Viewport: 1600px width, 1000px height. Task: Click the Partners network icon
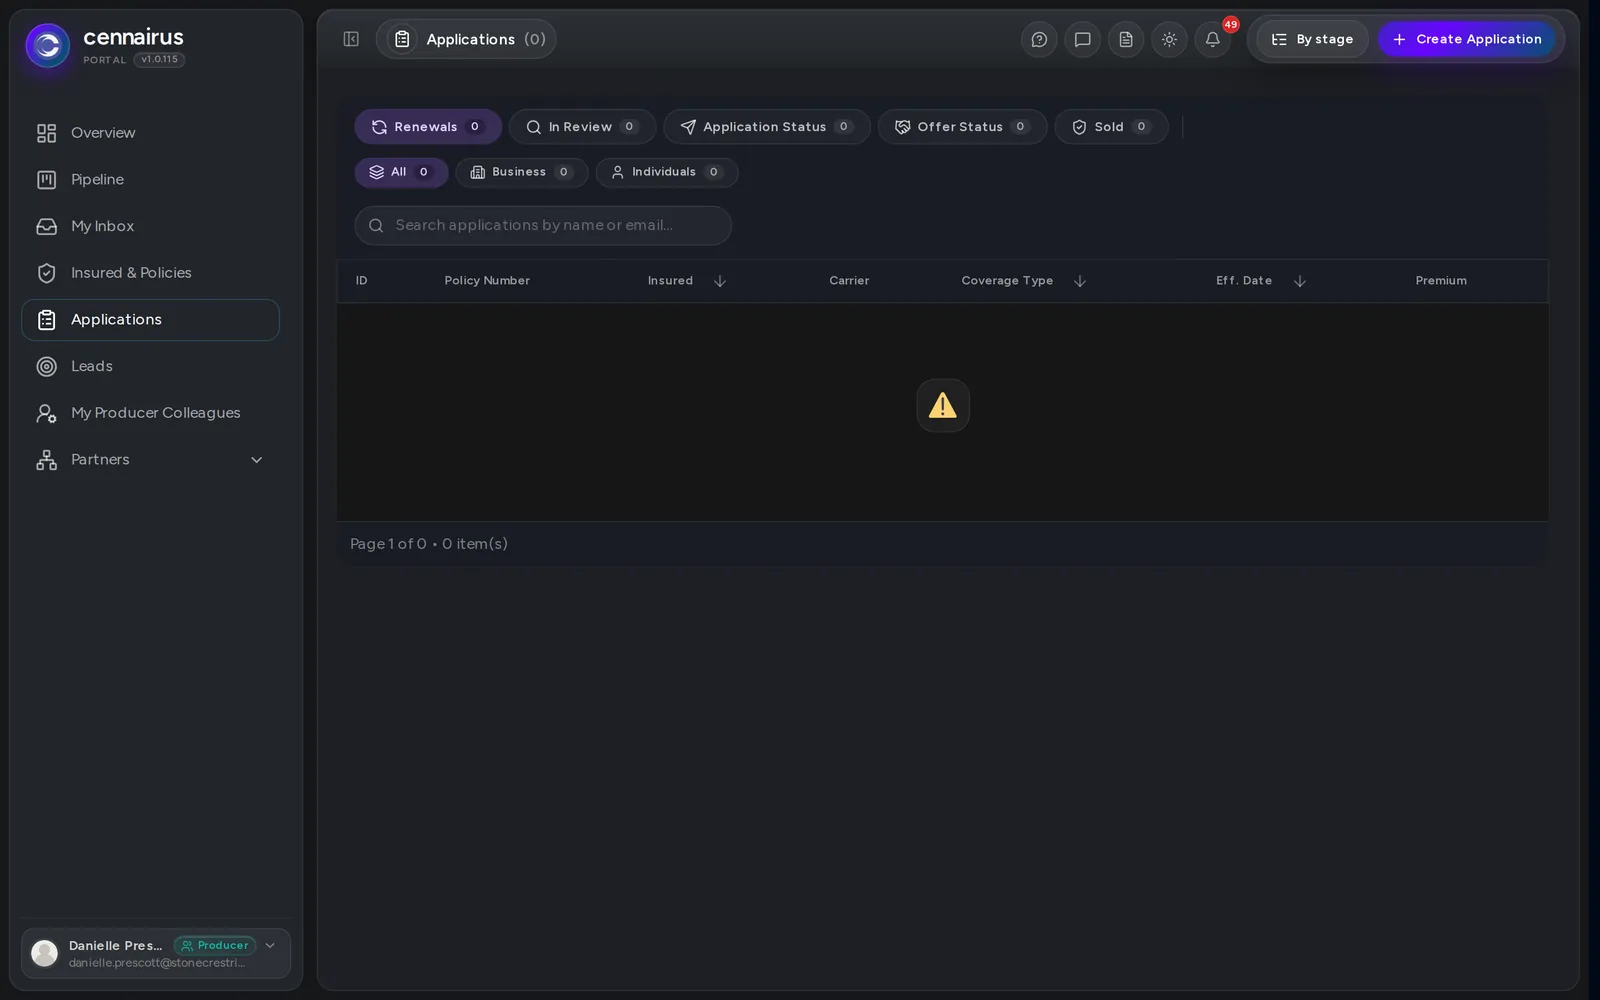click(x=46, y=460)
